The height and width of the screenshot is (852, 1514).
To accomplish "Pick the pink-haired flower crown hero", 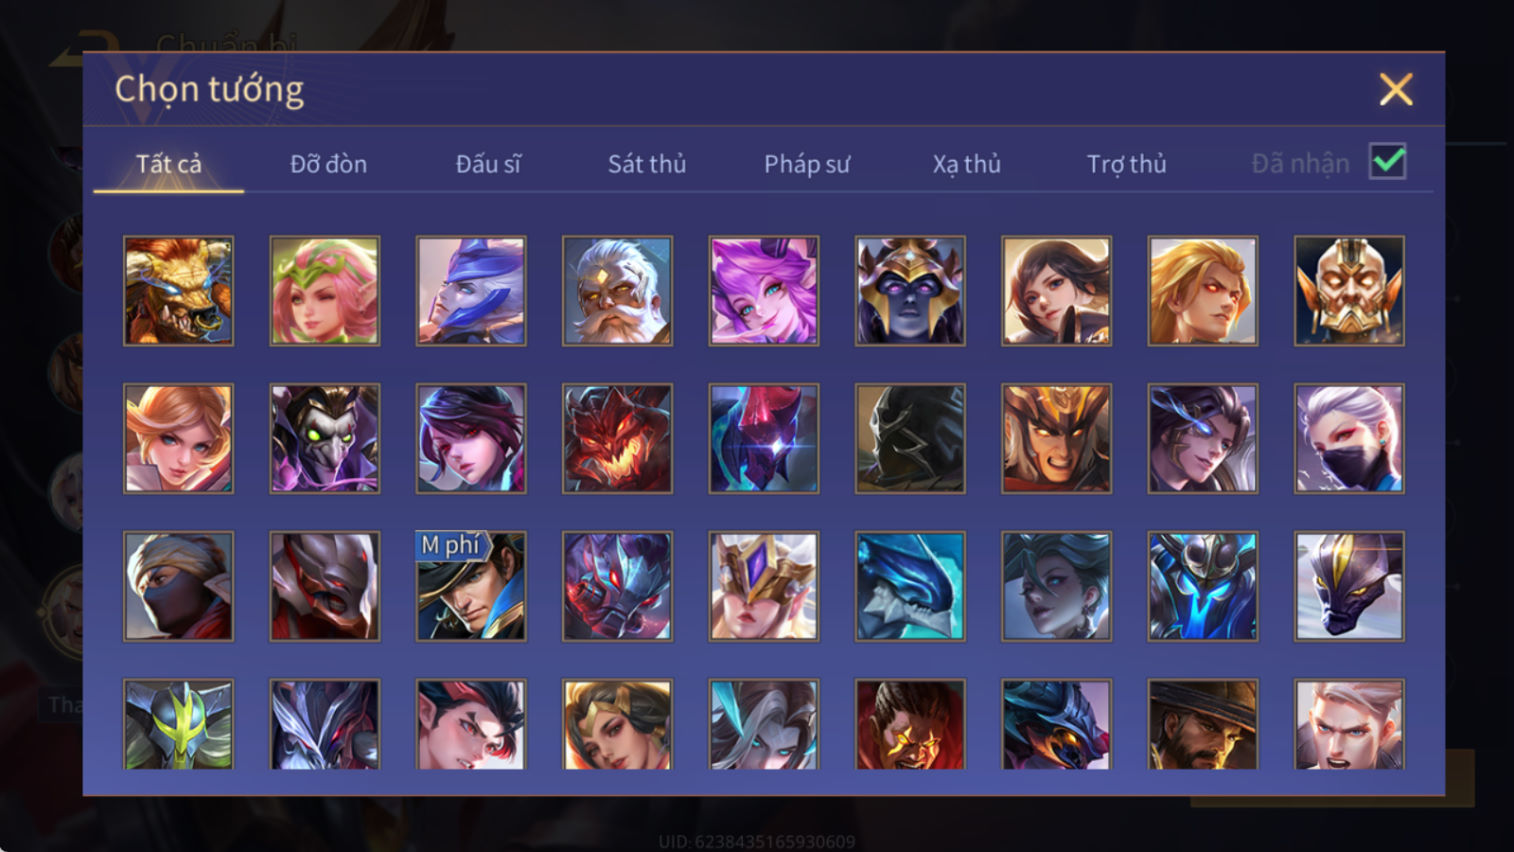I will pyautogui.click(x=325, y=291).
